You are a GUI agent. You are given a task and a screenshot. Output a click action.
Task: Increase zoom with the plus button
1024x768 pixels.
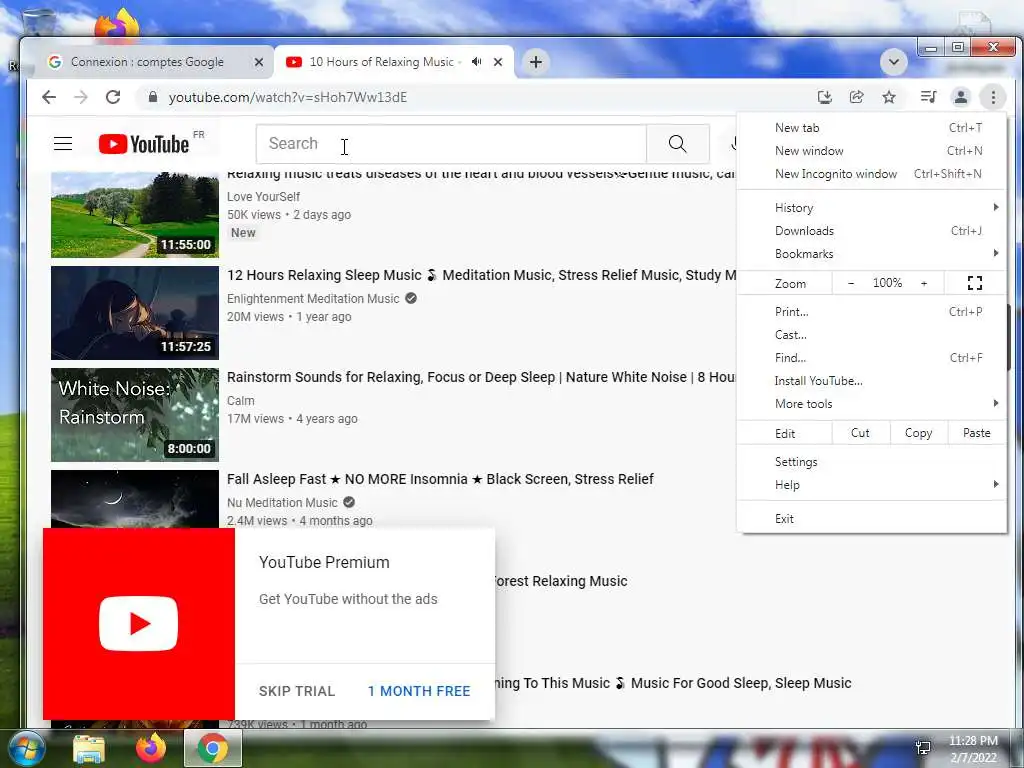[x=923, y=283]
